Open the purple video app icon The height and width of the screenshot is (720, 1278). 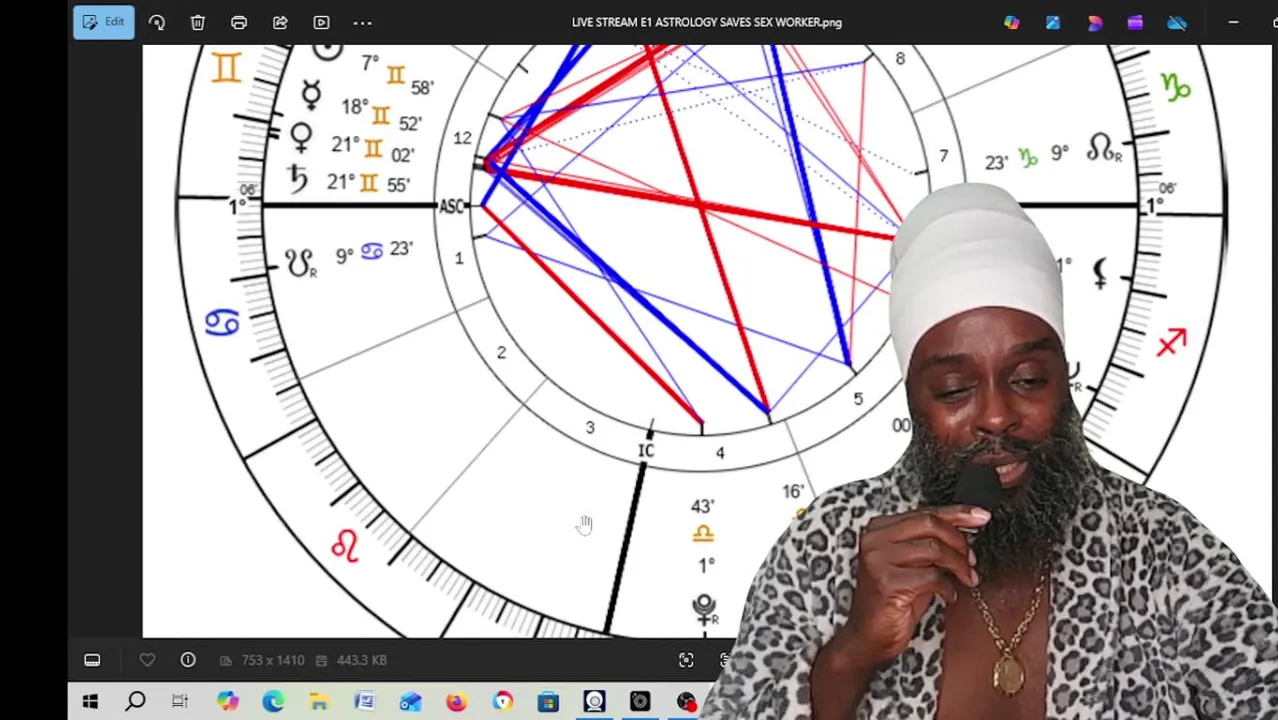coord(1135,22)
